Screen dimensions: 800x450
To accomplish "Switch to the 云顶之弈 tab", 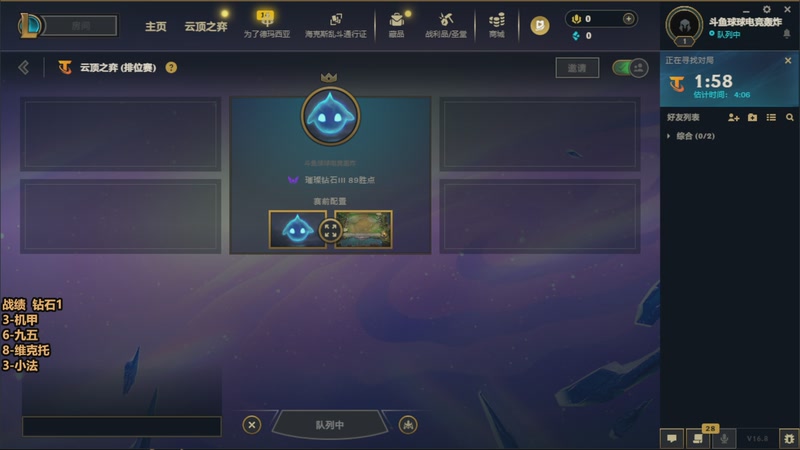I will (206, 27).
